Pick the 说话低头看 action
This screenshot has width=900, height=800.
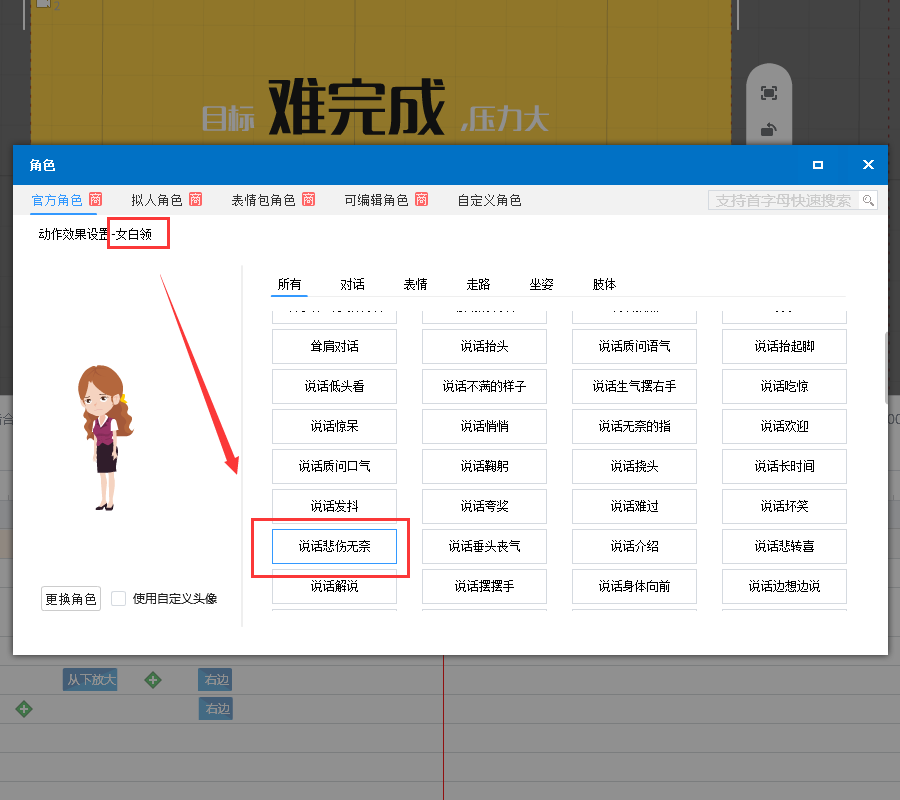coord(334,386)
